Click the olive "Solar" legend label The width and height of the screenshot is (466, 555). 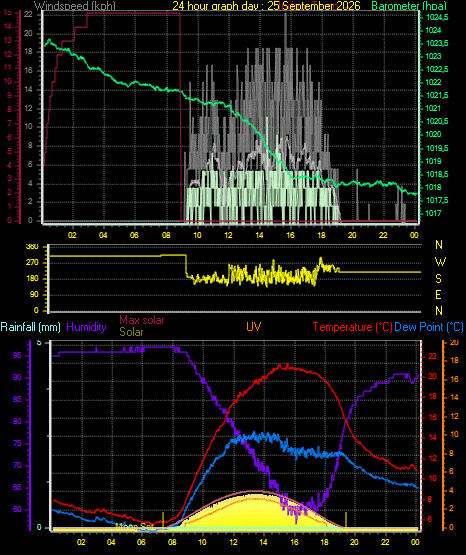(x=131, y=332)
